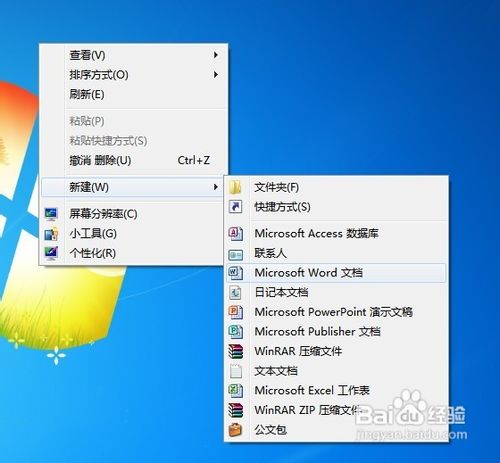Open the 排序方式(O) menu entry

133,75
